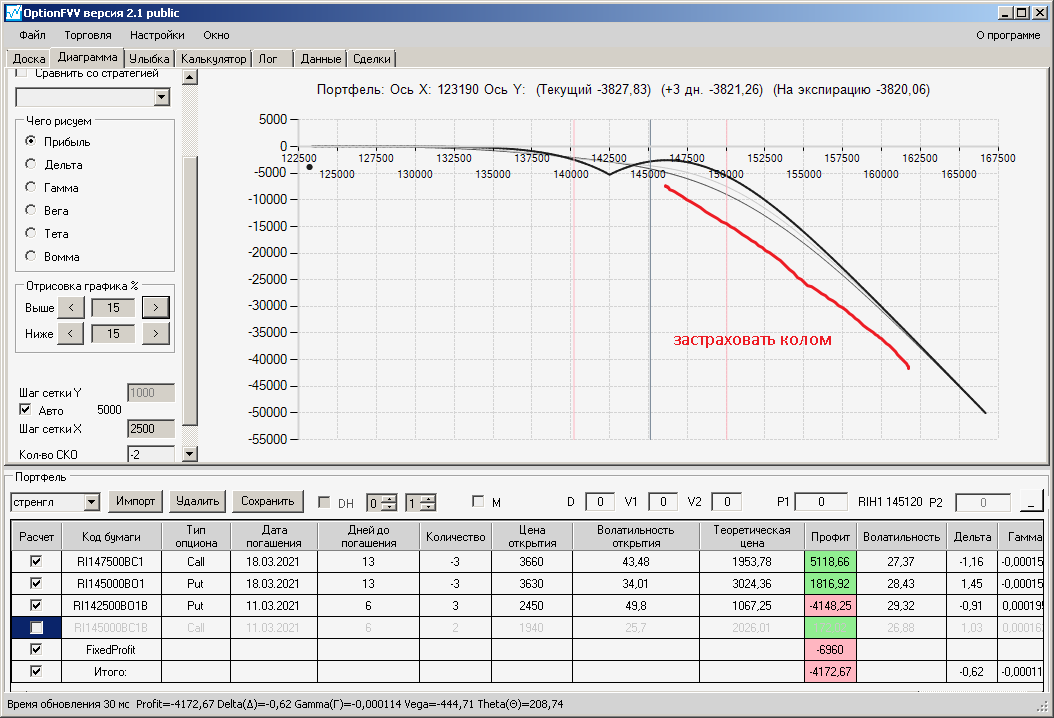Click the P1 input field
1054x718 pixels.
[x=820, y=502]
